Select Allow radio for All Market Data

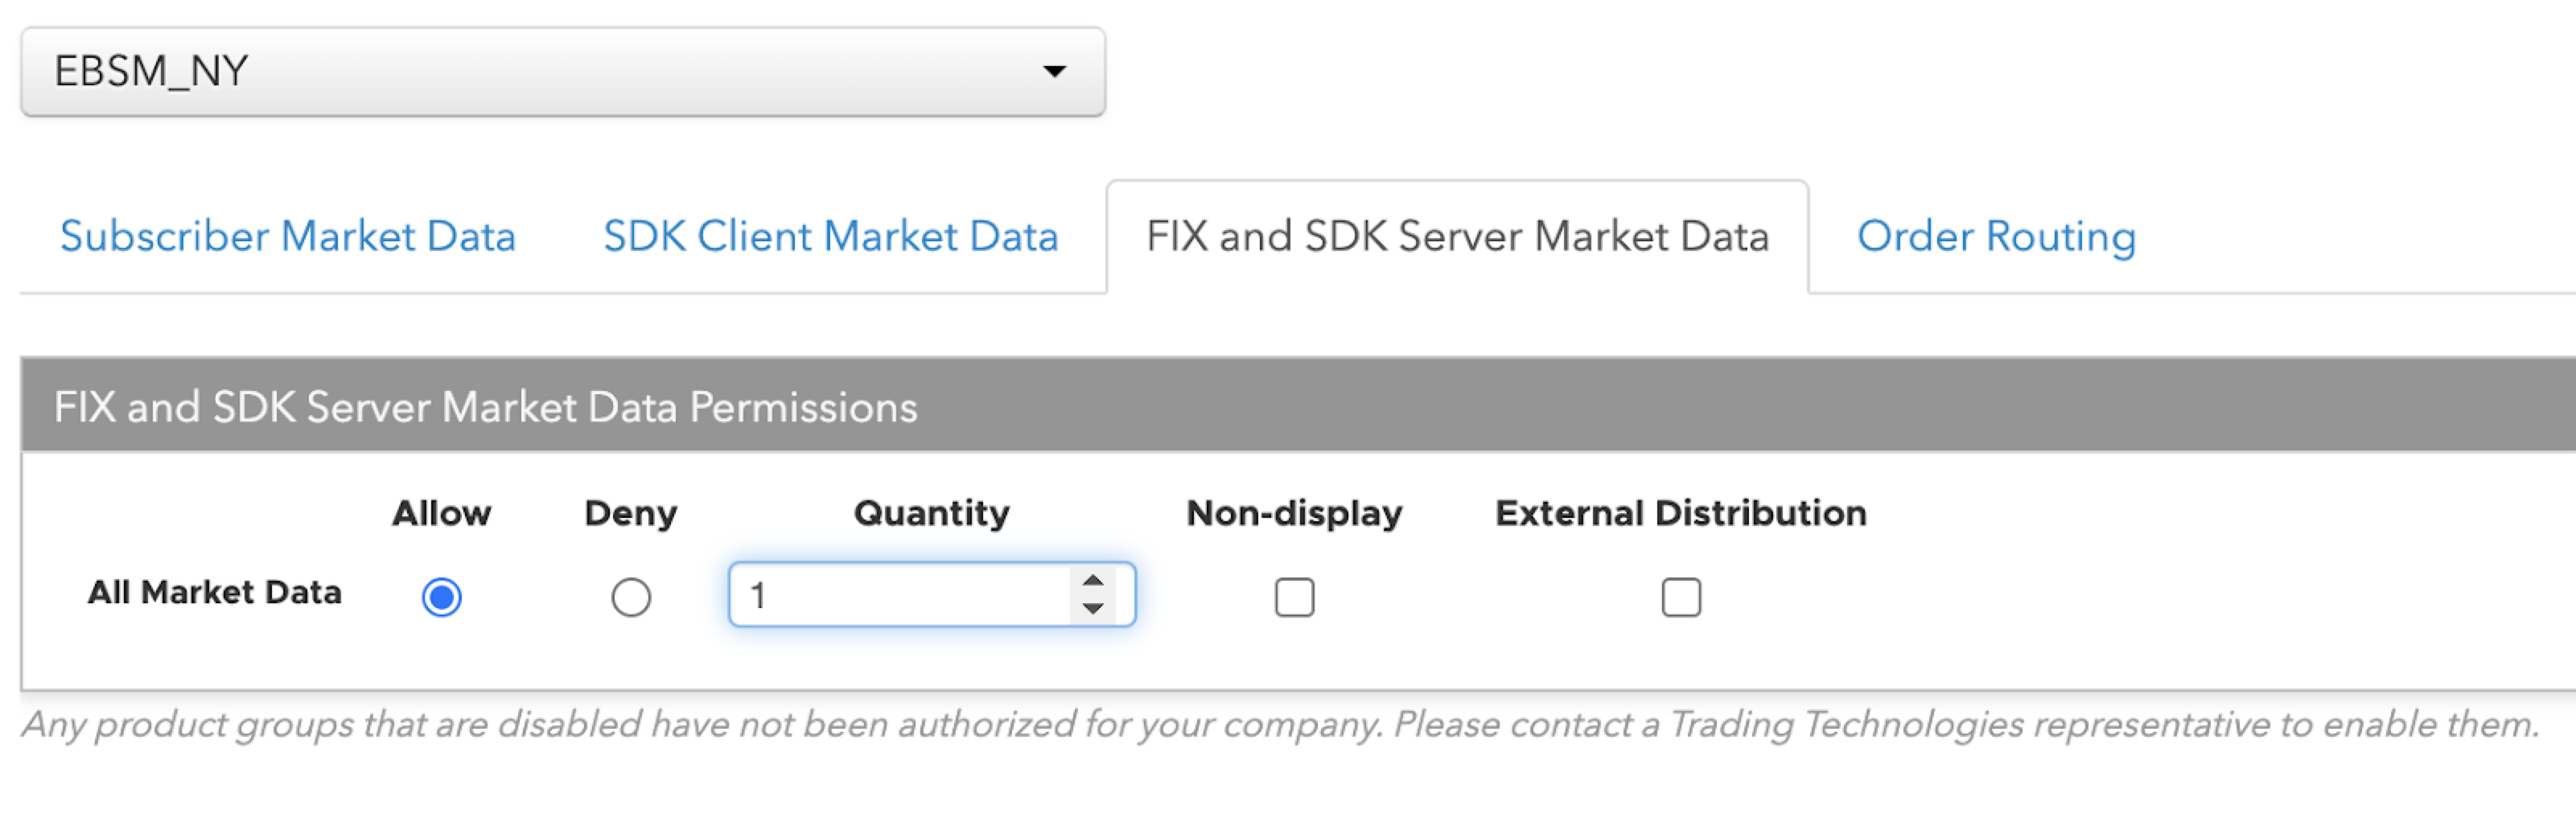point(441,597)
